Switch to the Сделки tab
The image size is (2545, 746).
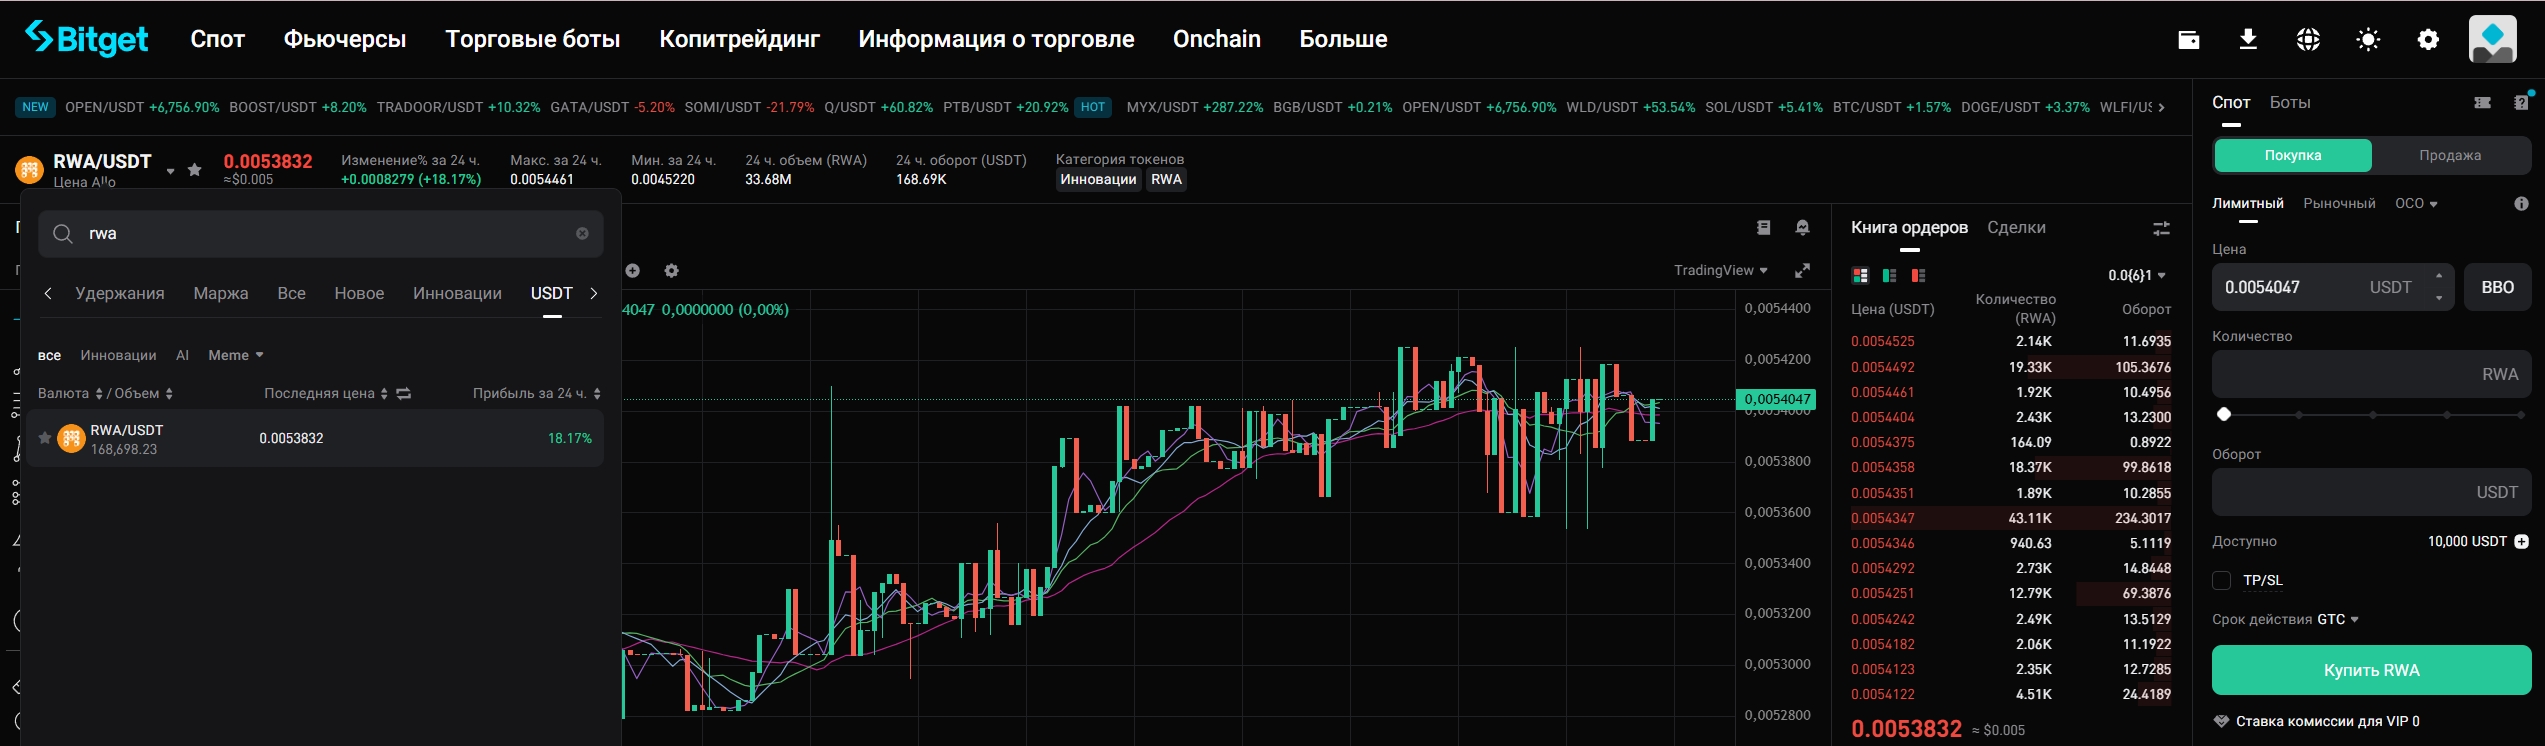2016,228
